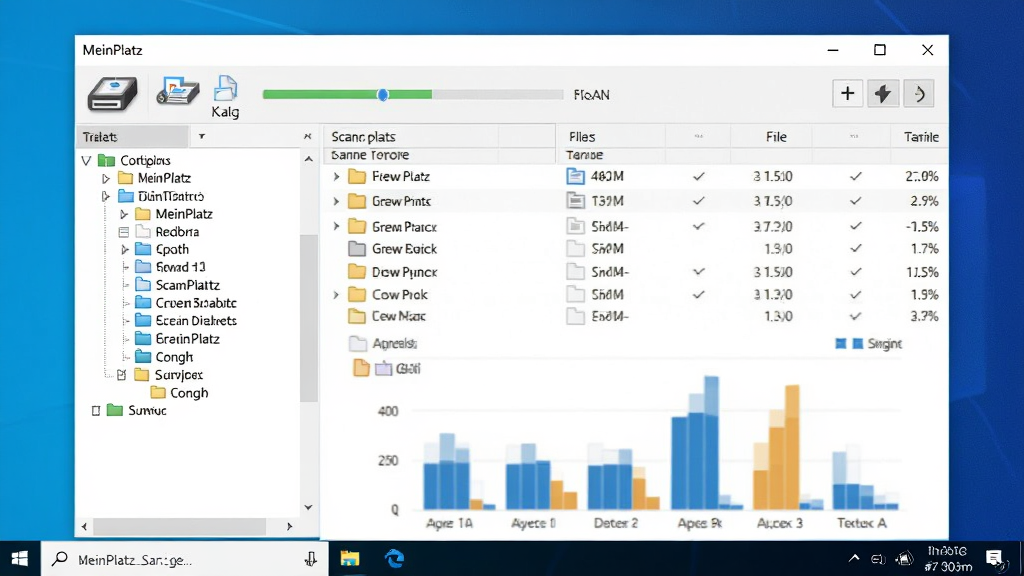Show hidden system tray icons
The width and height of the screenshot is (1024, 576).
click(x=854, y=558)
